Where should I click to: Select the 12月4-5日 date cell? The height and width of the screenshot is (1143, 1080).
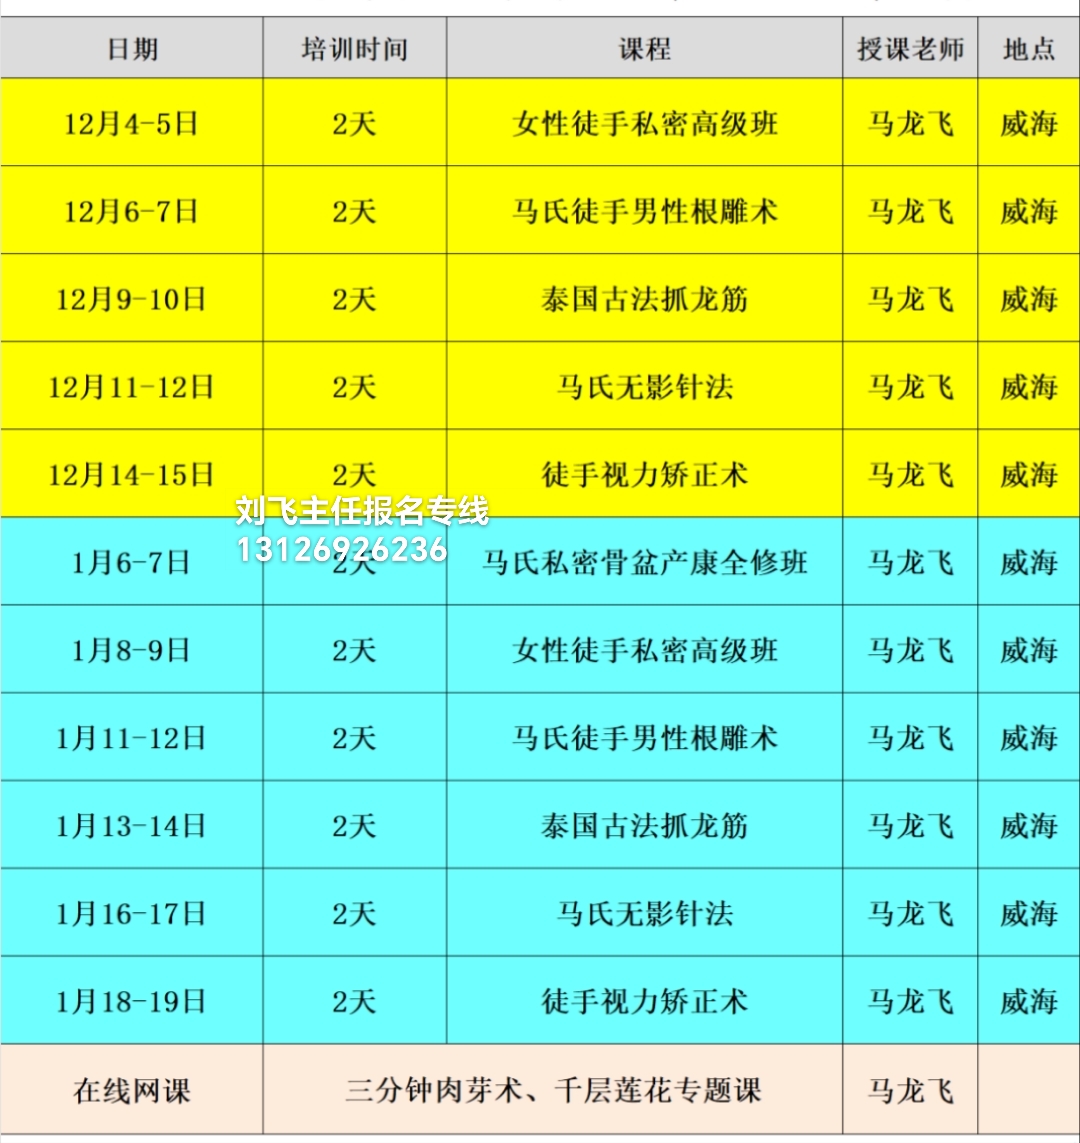[132, 124]
